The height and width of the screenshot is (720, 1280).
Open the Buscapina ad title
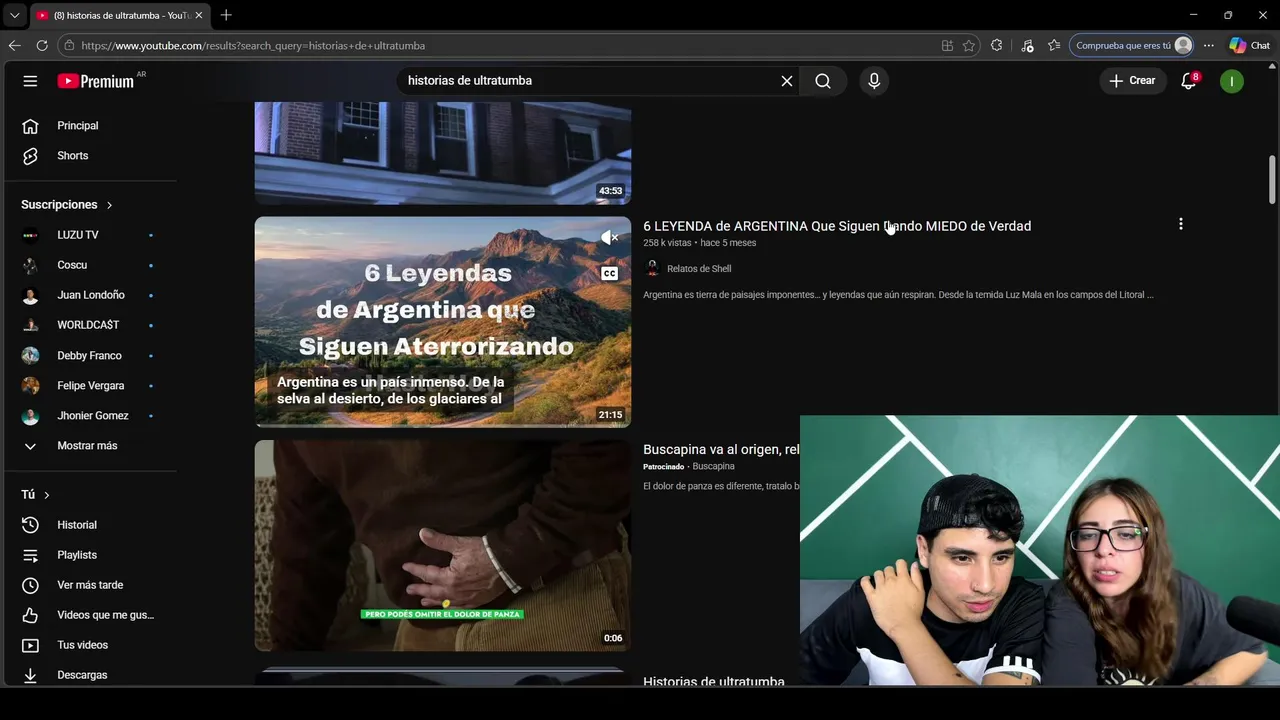[721, 450]
